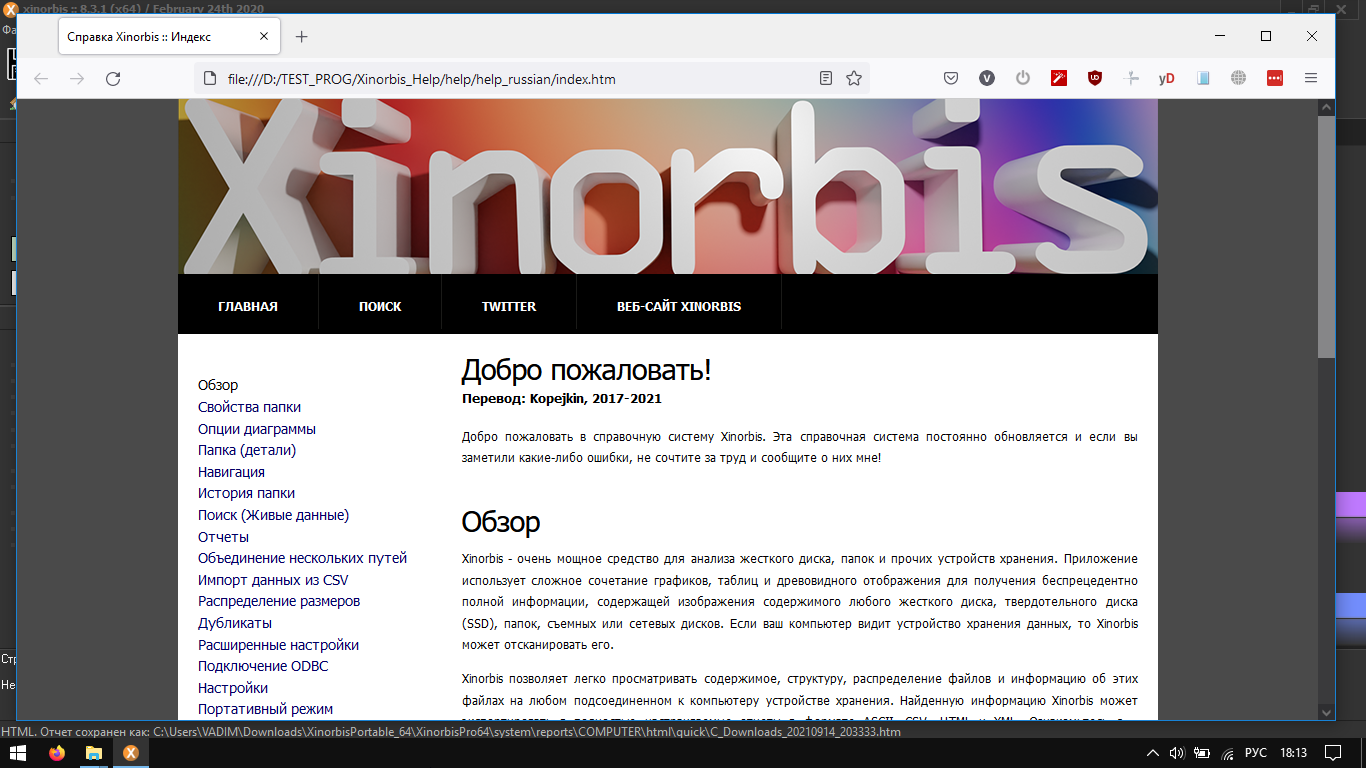This screenshot has width=1366, height=768.
Task: Bookmark this page with the star icon
Action: coord(854,78)
